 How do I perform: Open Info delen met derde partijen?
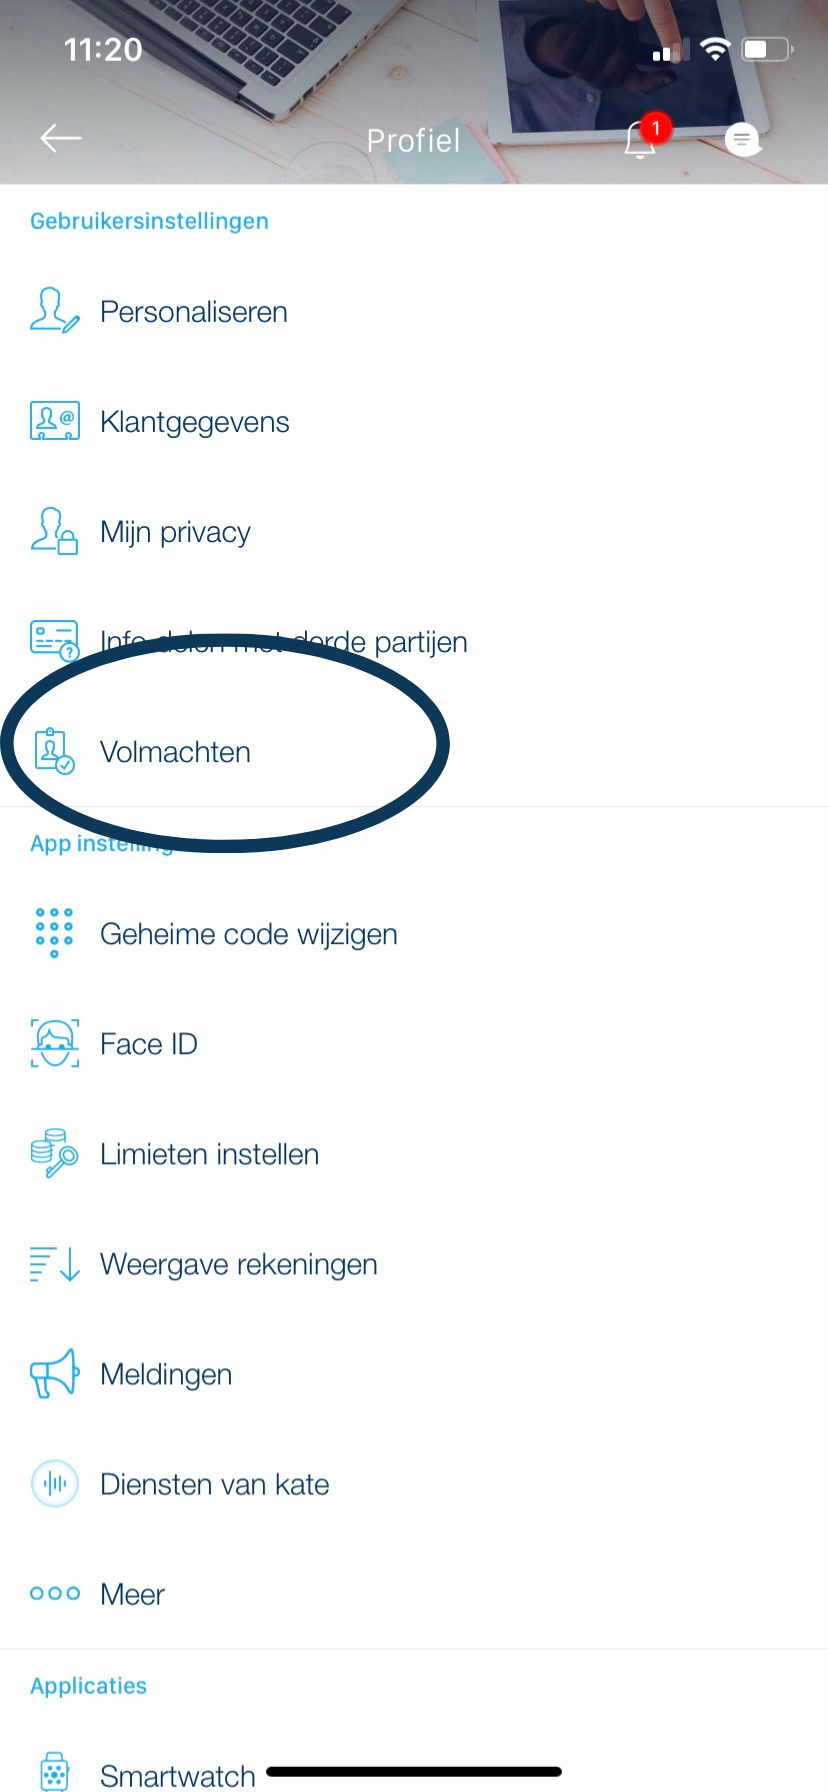414,641
